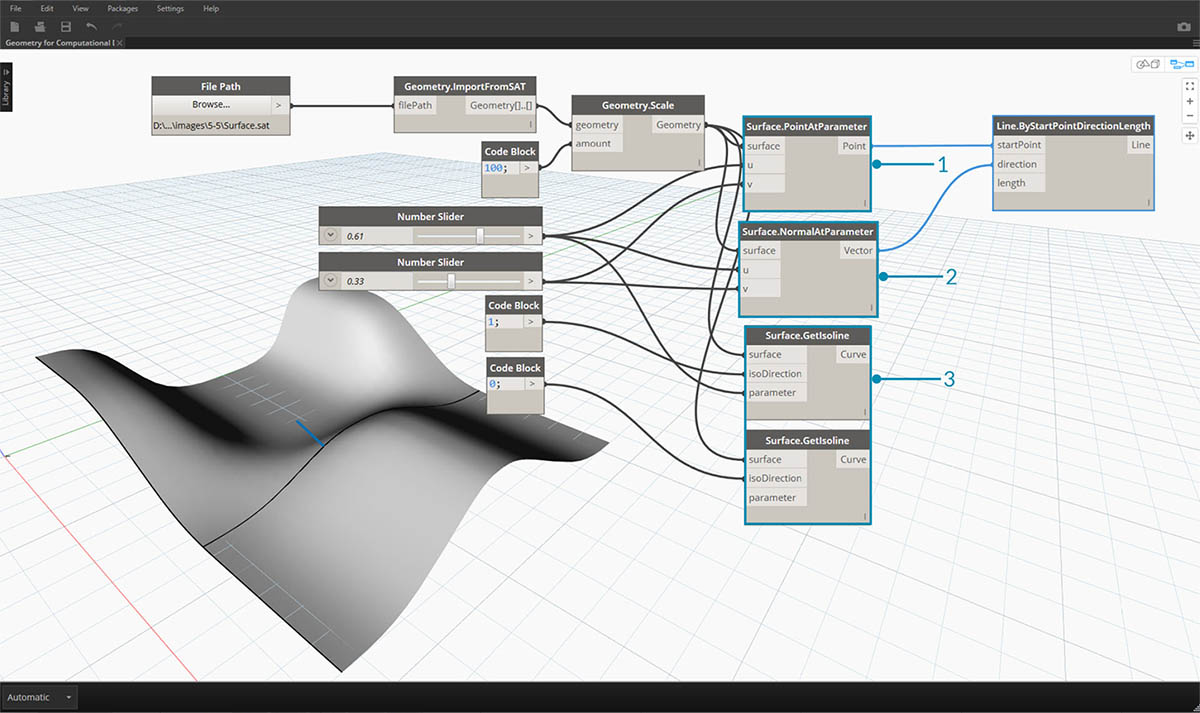Save the workspace with the Save icon
1200x713 pixels.
pyautogui.click(x=64, y=27)
